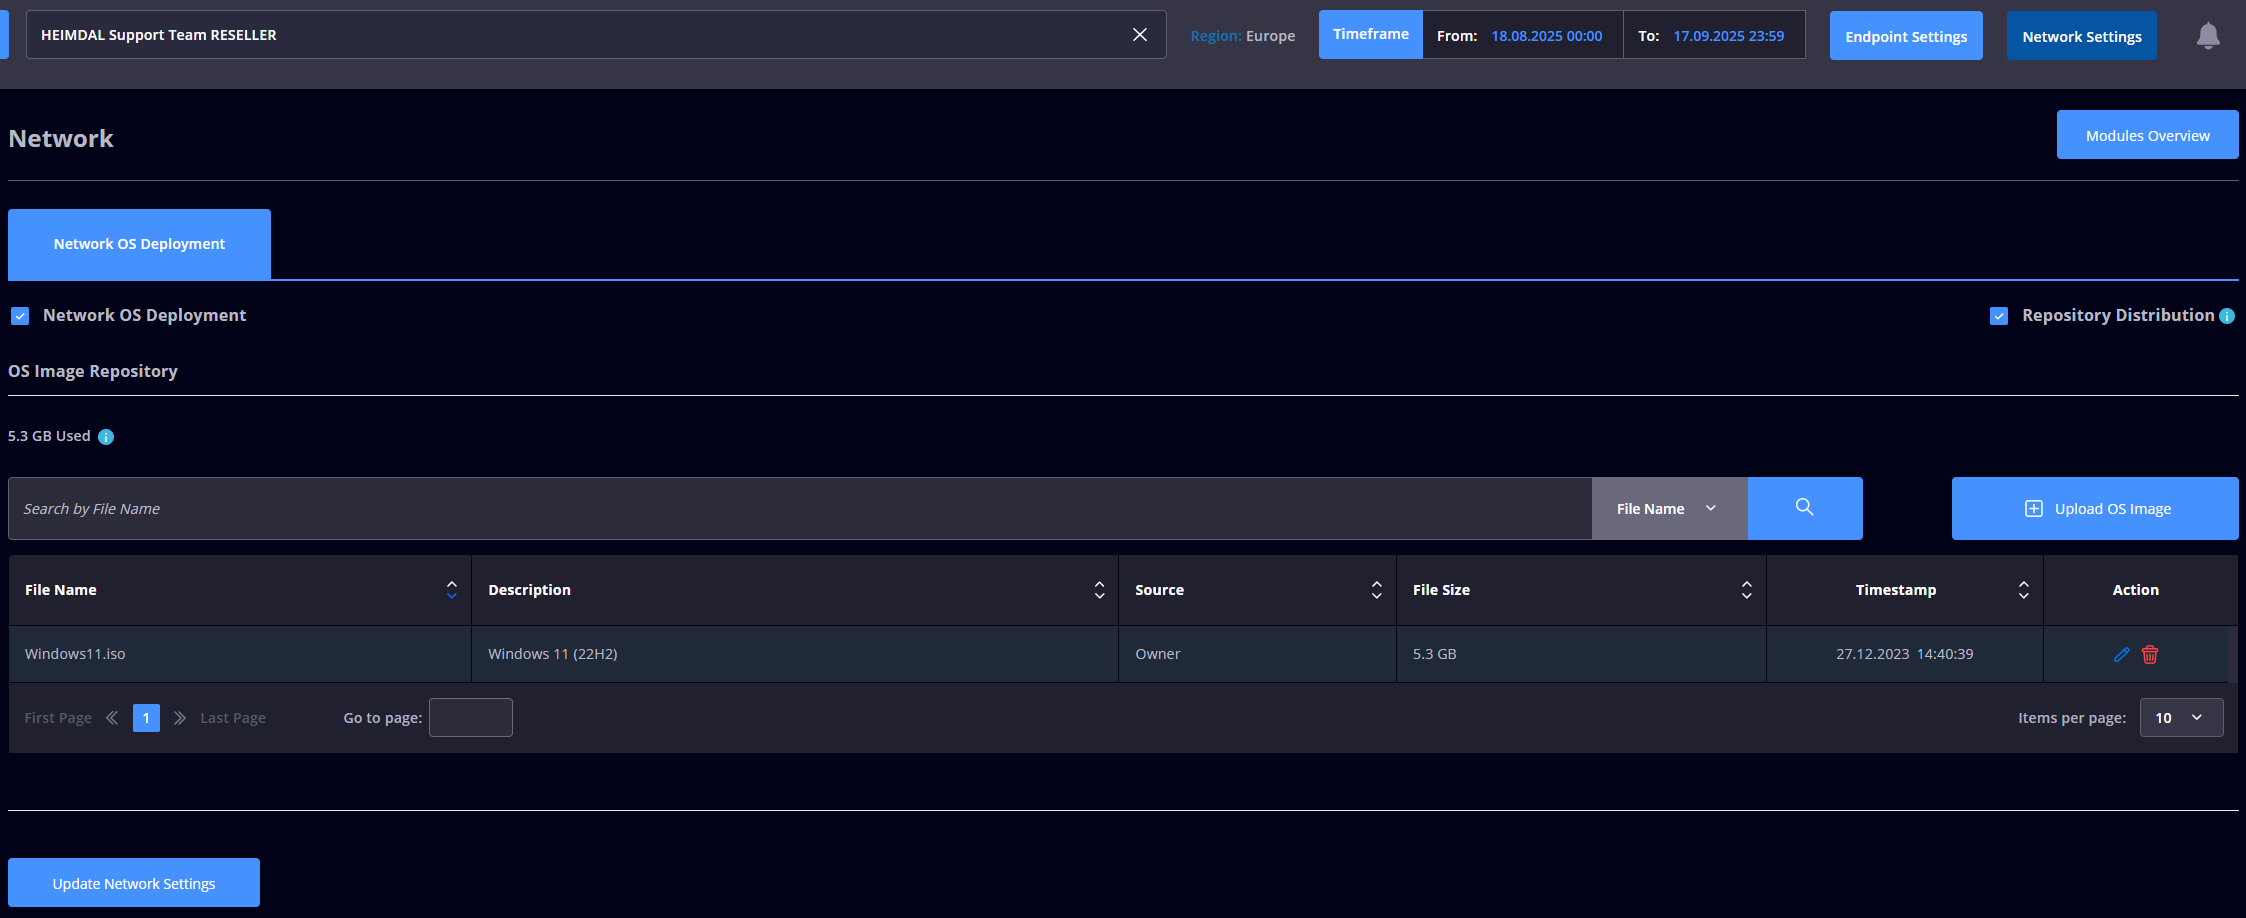
Task: Click the notification bell icon
Action: pyautogui.click(x=2208, y=36)
